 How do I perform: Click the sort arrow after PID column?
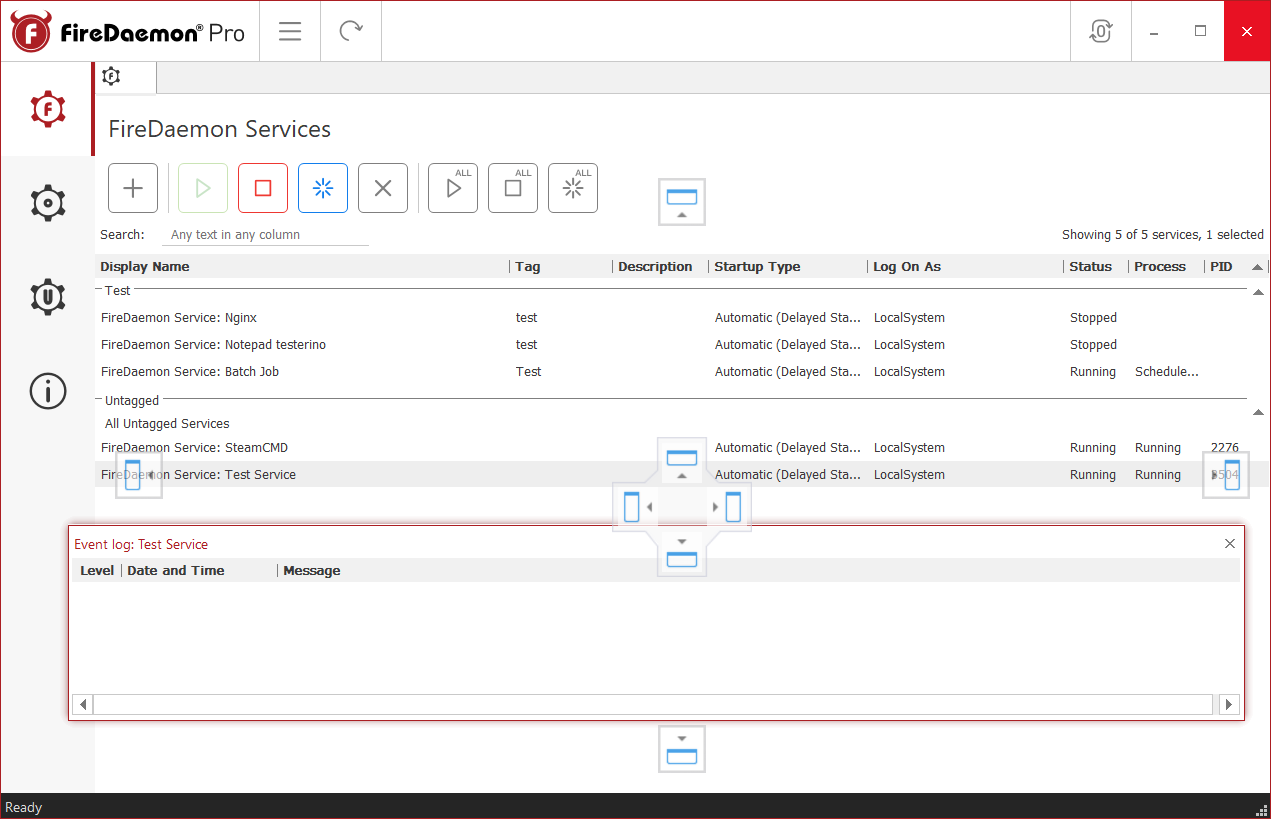coord(1257,267)
